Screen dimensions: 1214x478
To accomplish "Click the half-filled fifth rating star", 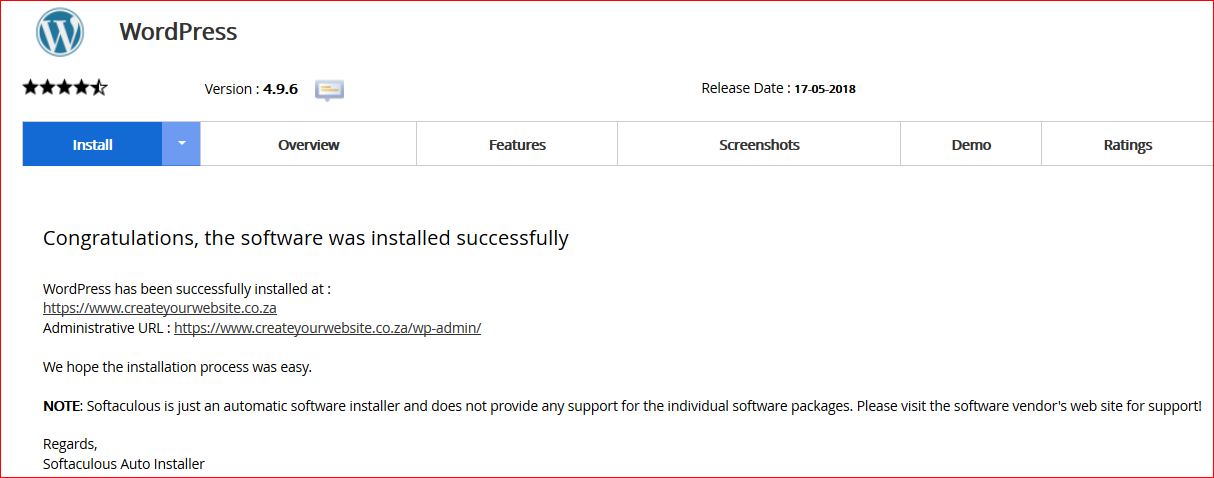I will tap(99, 88).
